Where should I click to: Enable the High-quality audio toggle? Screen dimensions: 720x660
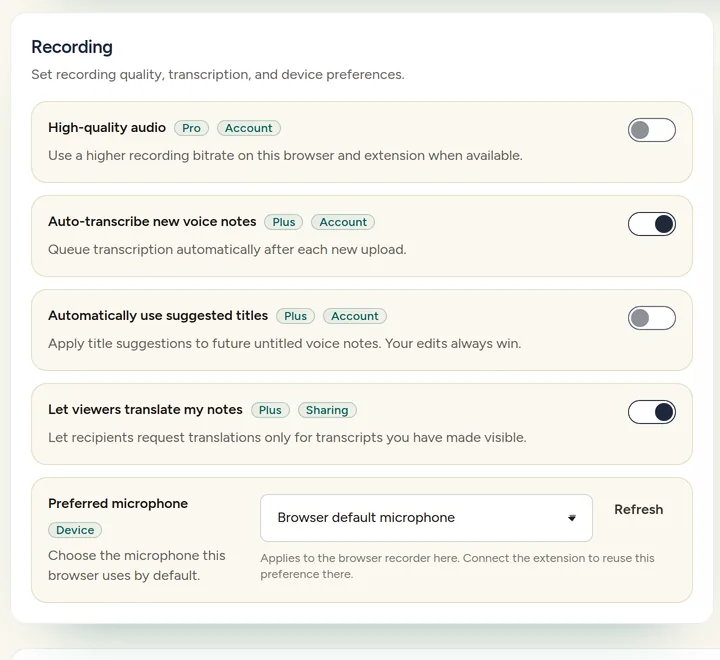click(x=652, y=130)
